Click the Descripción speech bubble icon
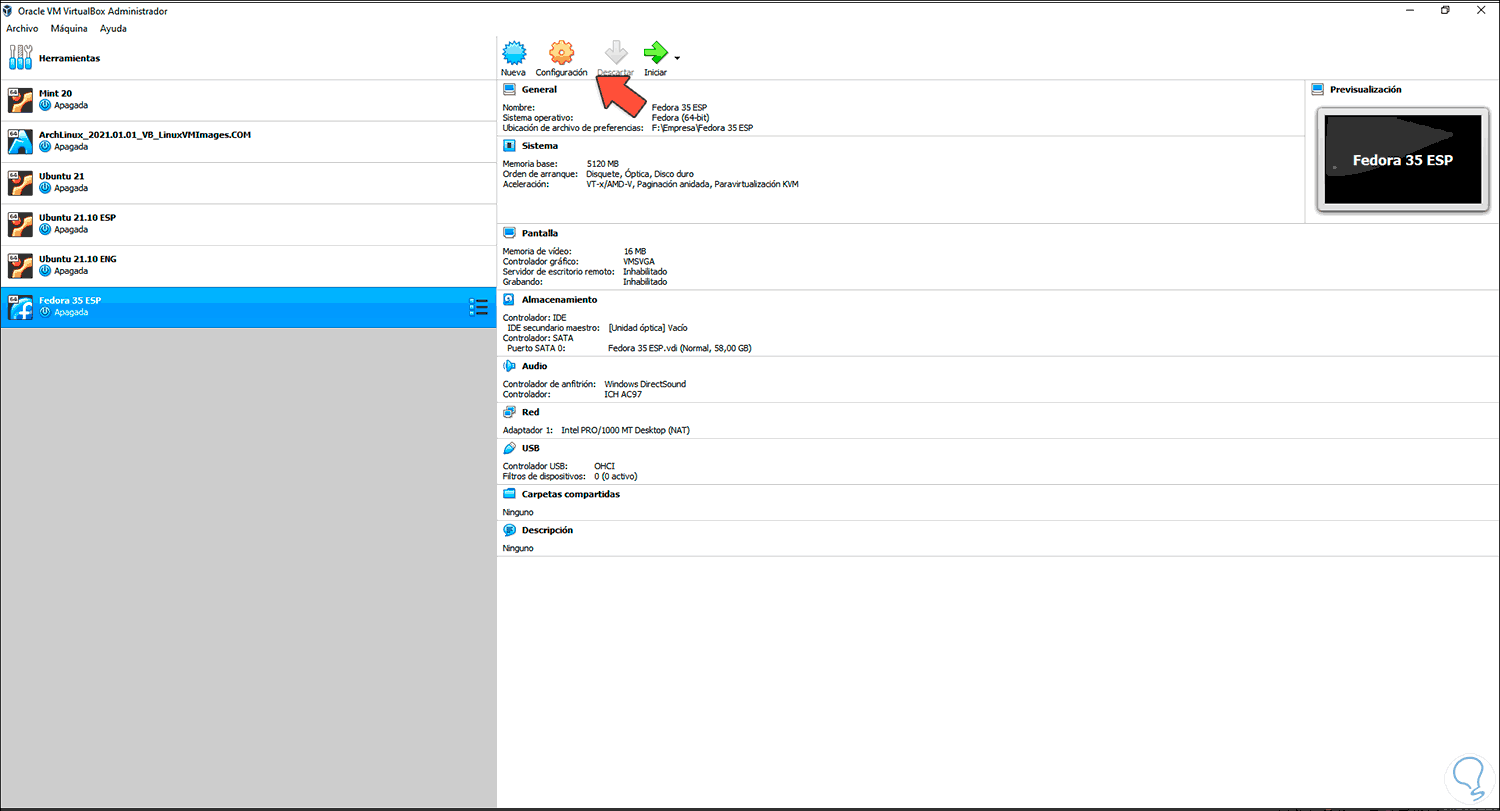This screenshot has width=1500, height=811. [509, 530]
